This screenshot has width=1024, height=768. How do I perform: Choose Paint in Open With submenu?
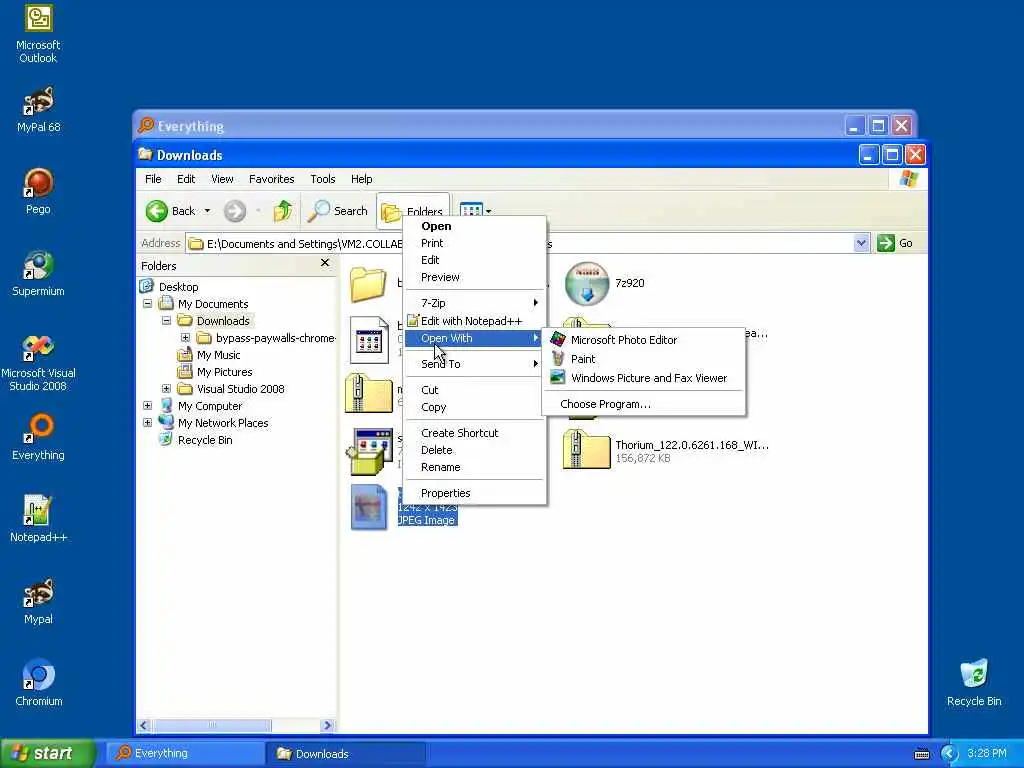[x=643, y=359]
